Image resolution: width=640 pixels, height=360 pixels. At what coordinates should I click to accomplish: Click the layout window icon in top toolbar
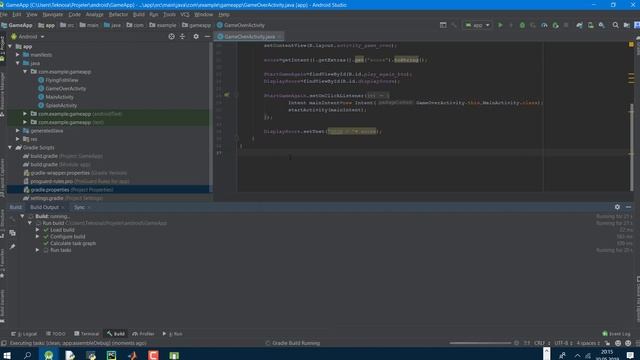[443, 25]
